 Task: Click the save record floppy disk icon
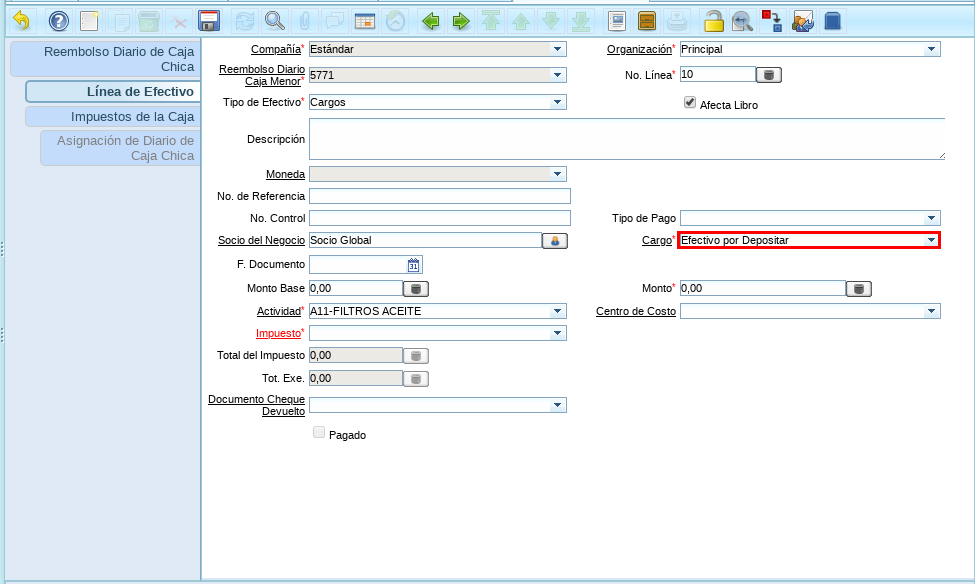point(209,21)
